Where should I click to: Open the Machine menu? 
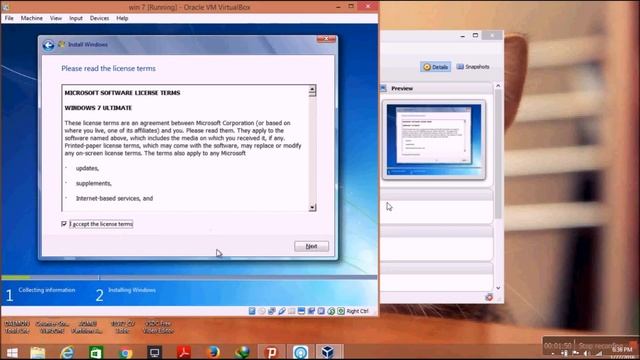(x=31, y=18)
